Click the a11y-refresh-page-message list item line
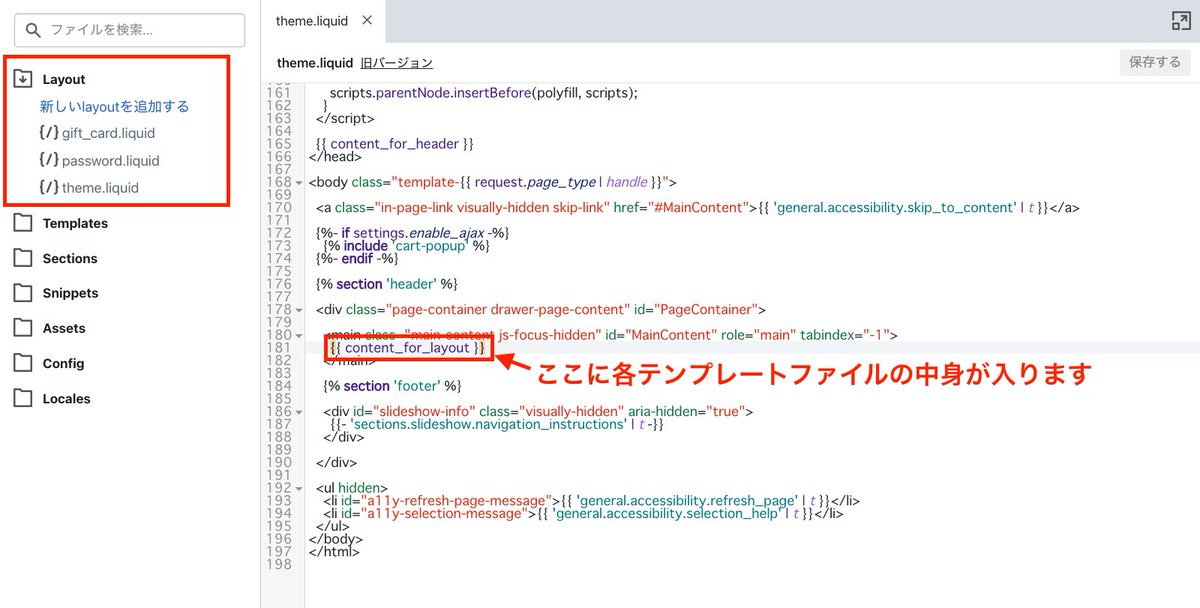 tap(591, 500)
